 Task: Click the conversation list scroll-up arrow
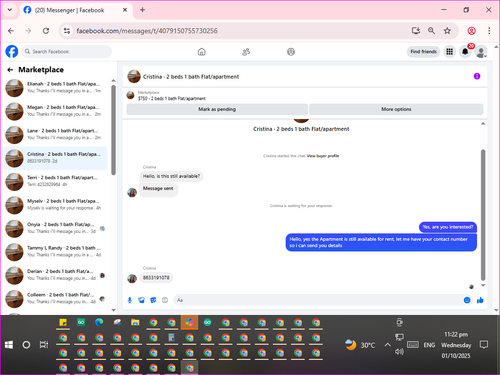coord(113,81)
